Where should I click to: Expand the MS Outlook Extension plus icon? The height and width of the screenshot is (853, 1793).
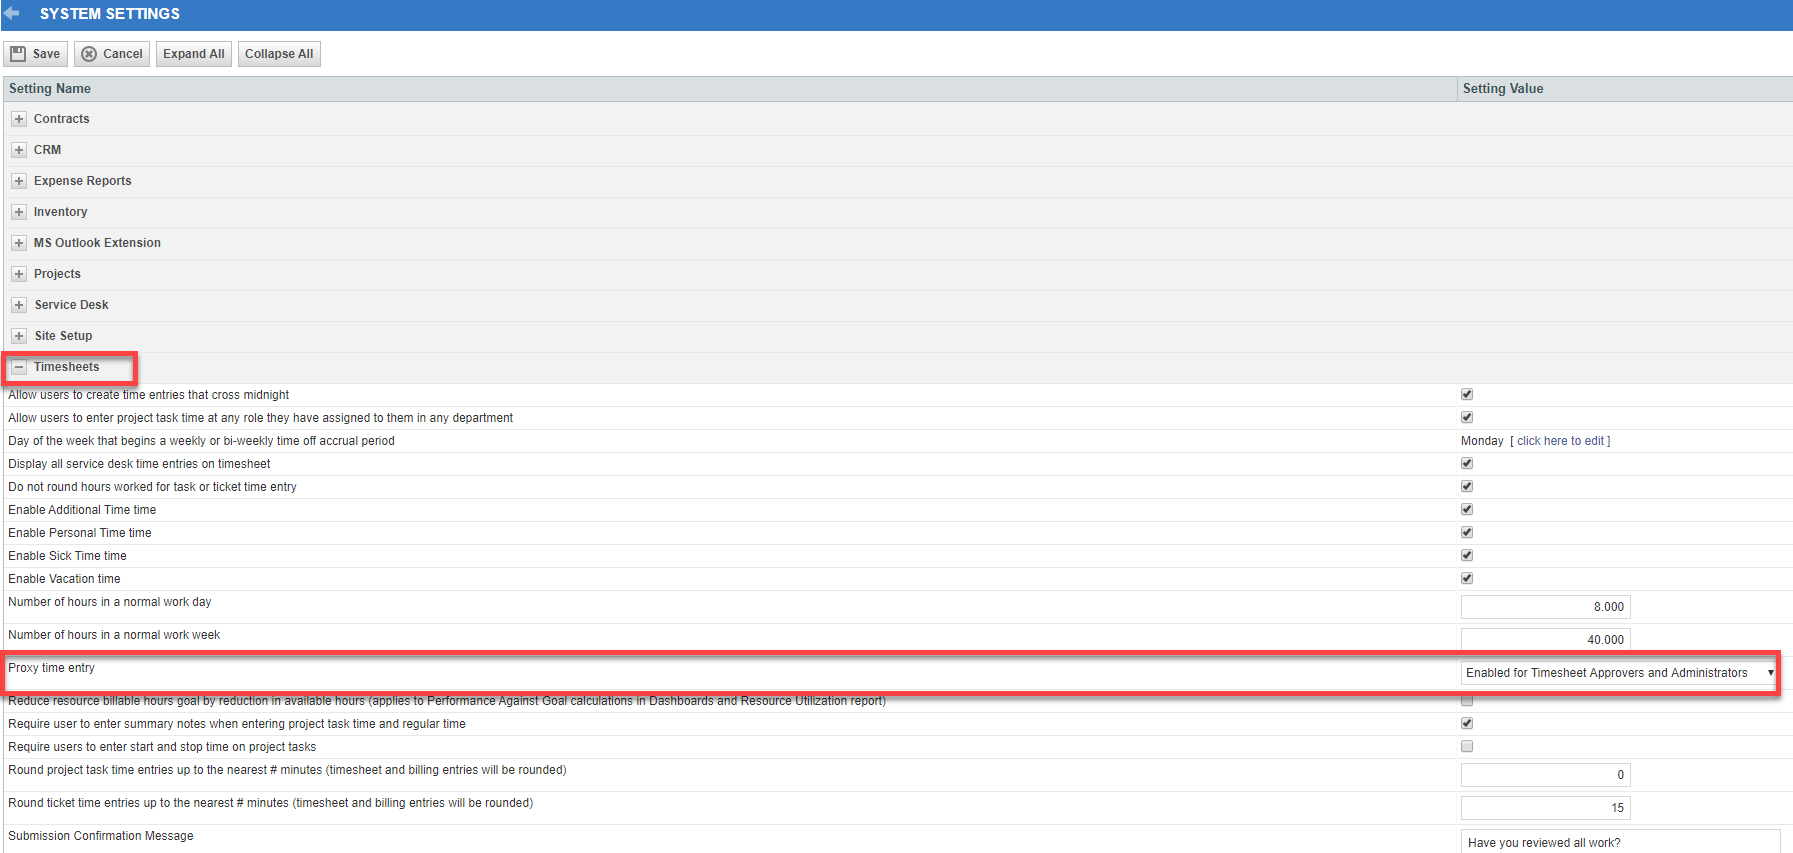(18, 243)
